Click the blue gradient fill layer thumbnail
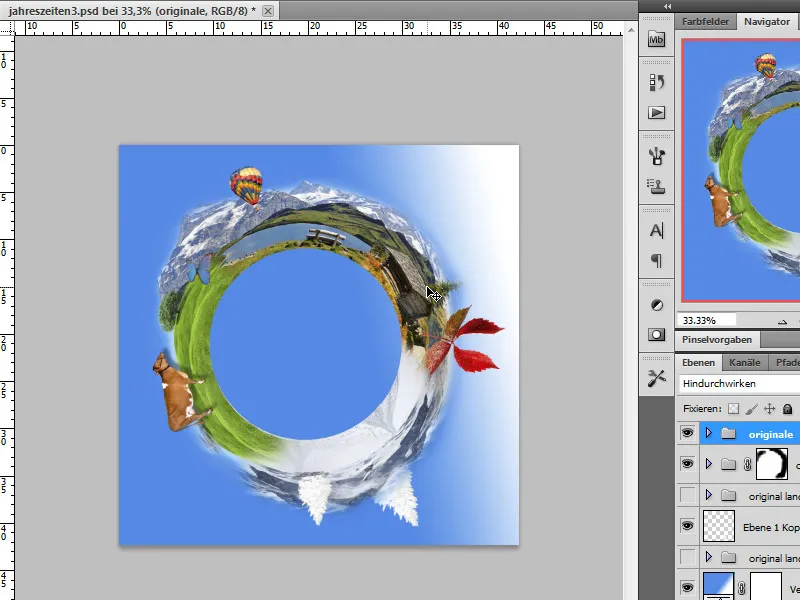The width and height of the screenshot is (800, 600). click(x=719, y=586)
